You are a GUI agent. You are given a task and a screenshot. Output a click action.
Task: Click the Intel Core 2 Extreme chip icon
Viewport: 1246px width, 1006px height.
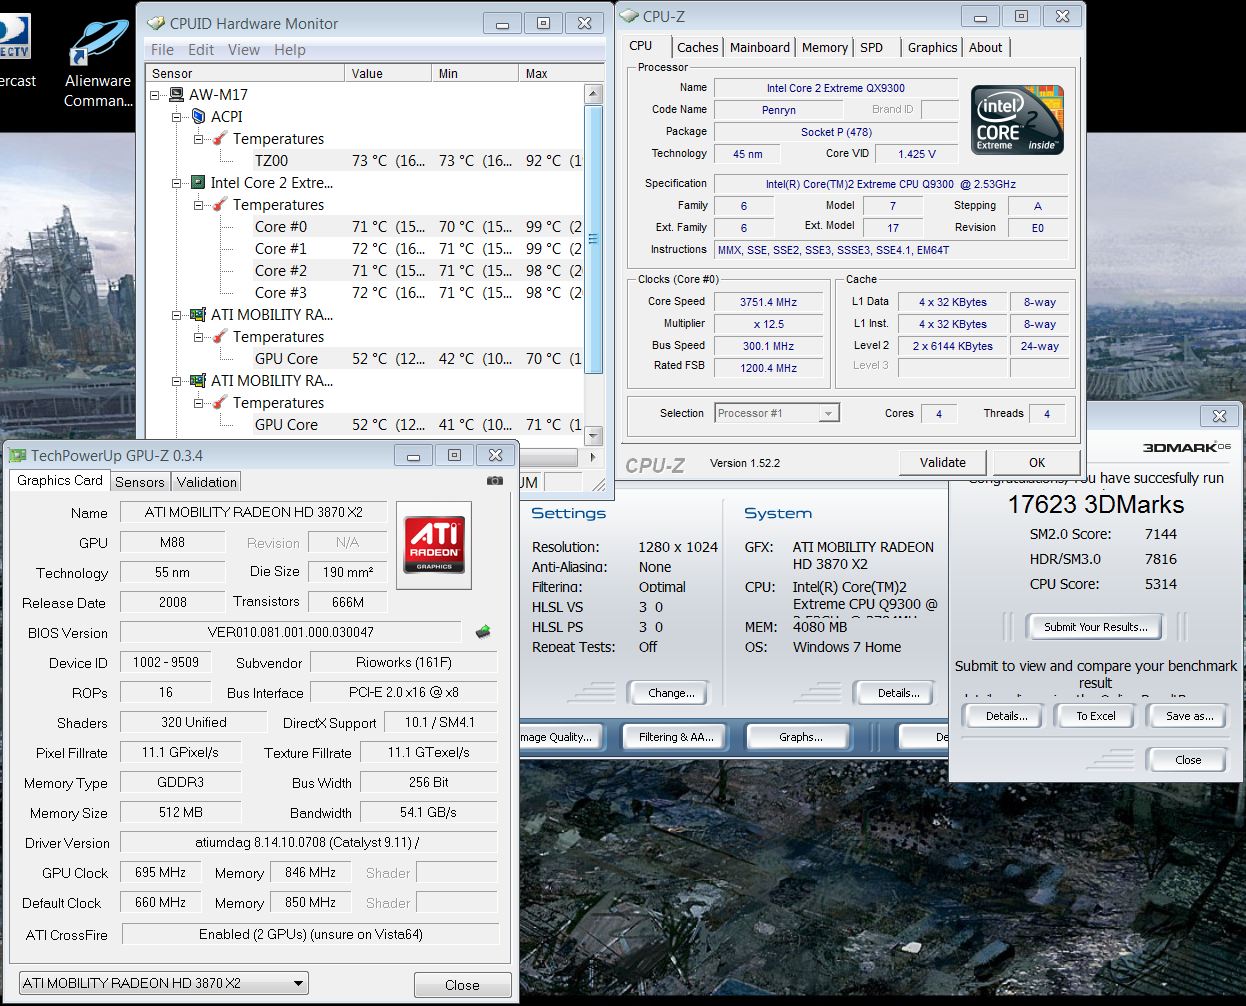(198, 183)
